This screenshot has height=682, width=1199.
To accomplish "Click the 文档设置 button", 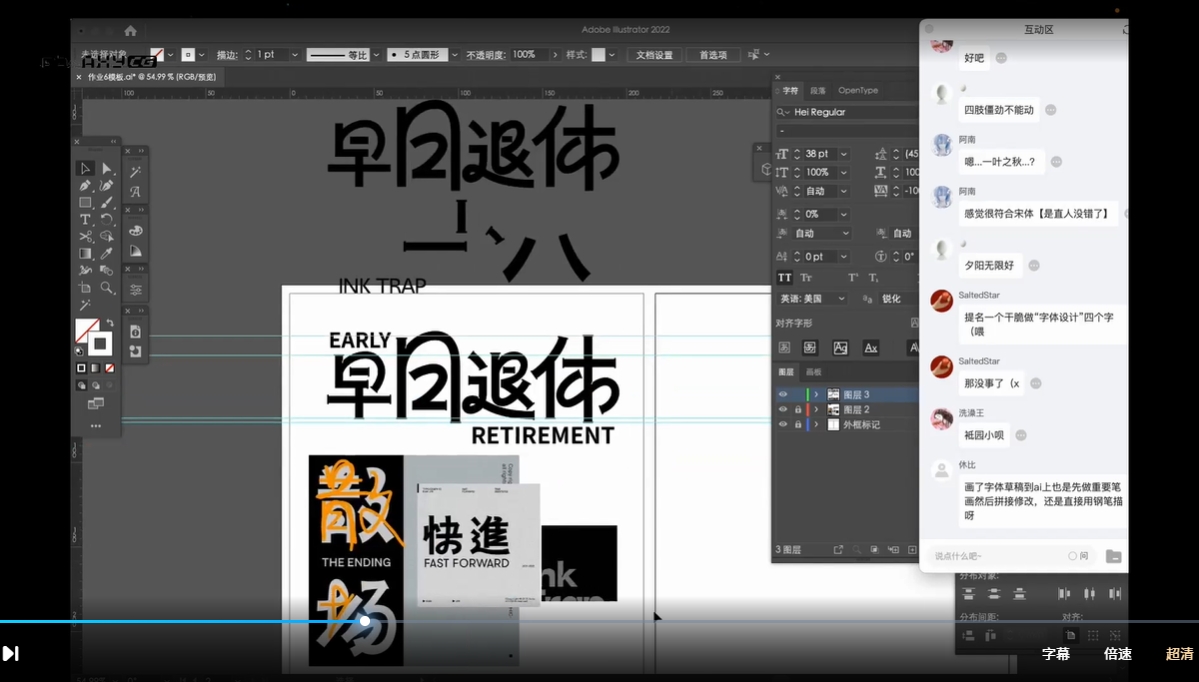I will [654, 55].
